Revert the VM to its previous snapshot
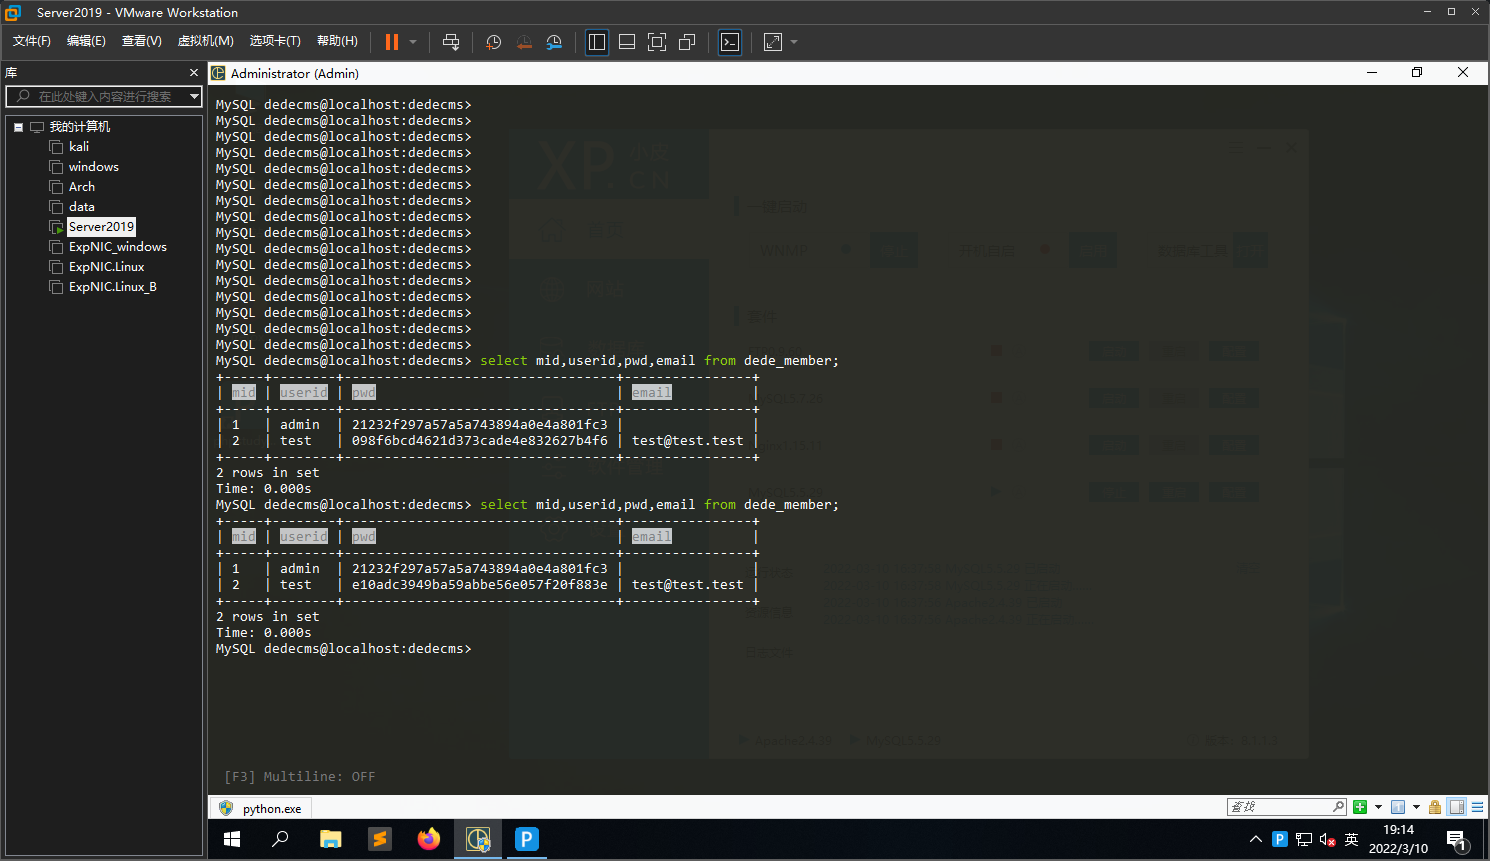 point(524,42)
